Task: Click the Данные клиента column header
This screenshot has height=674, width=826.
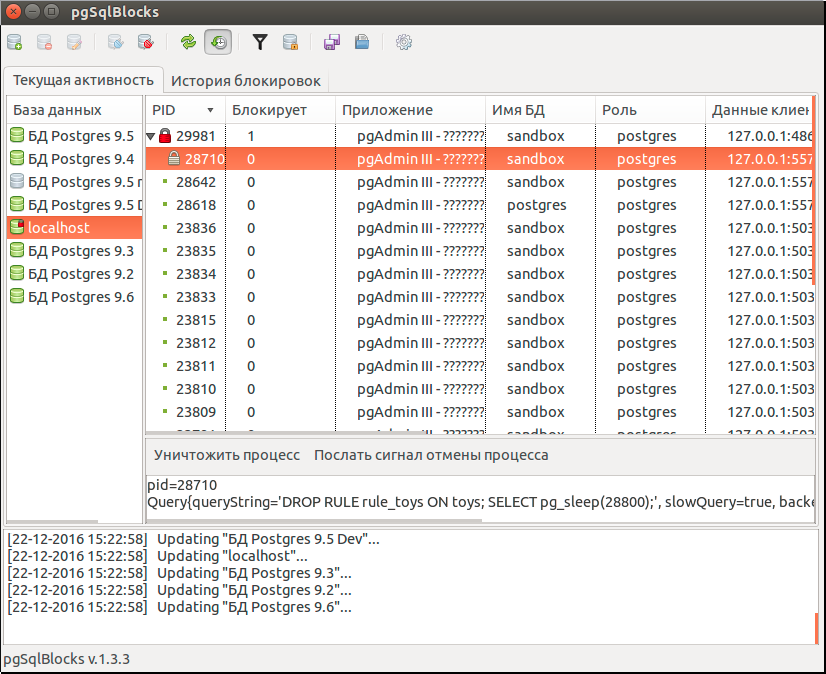Action: click(759, 110)
